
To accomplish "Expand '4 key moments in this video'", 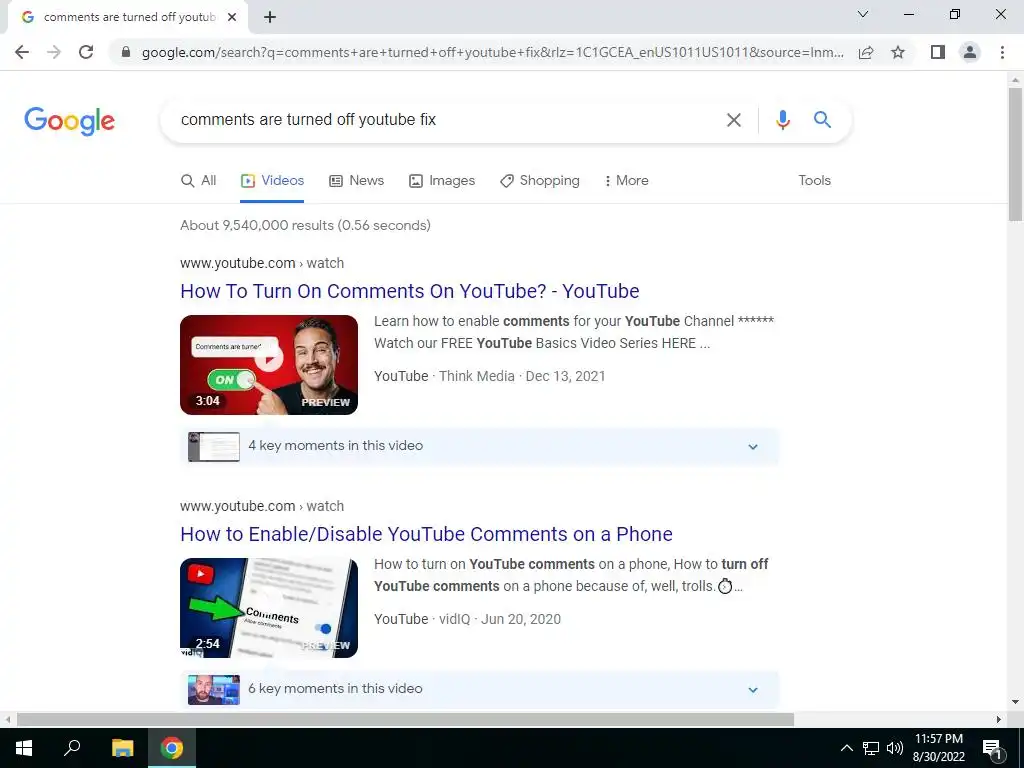I will coord(479,447).
